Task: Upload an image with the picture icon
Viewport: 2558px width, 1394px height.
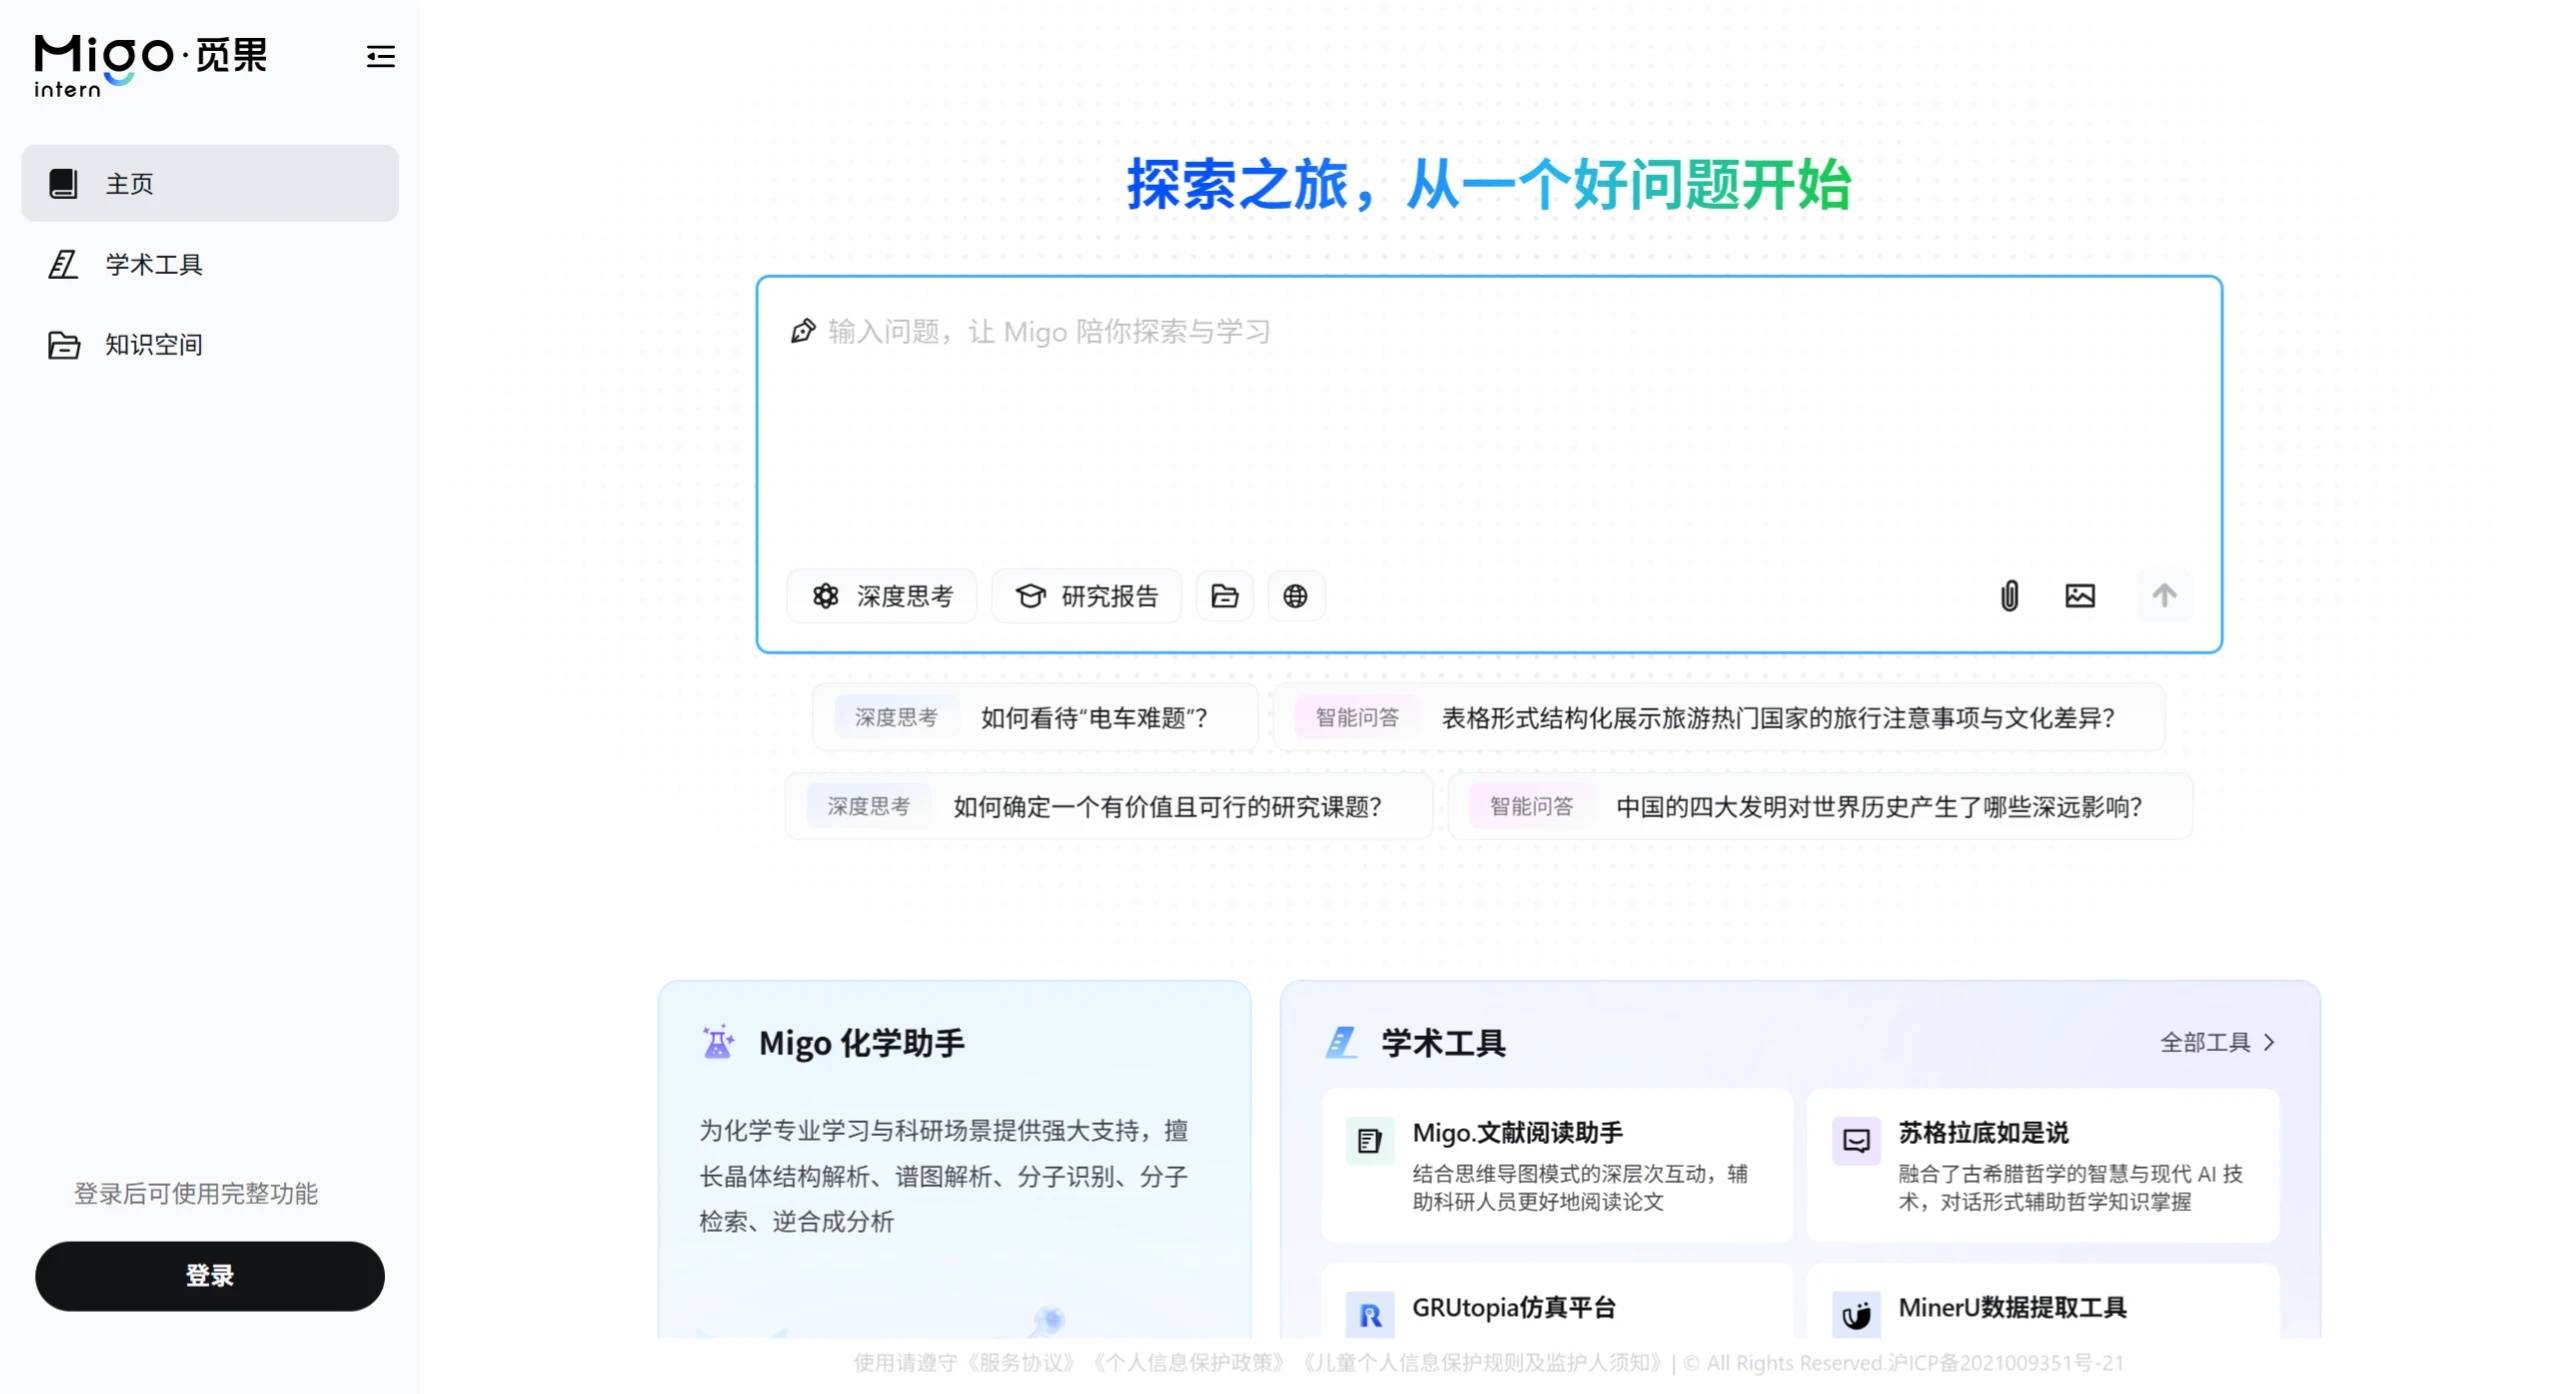Action: 2080,596
